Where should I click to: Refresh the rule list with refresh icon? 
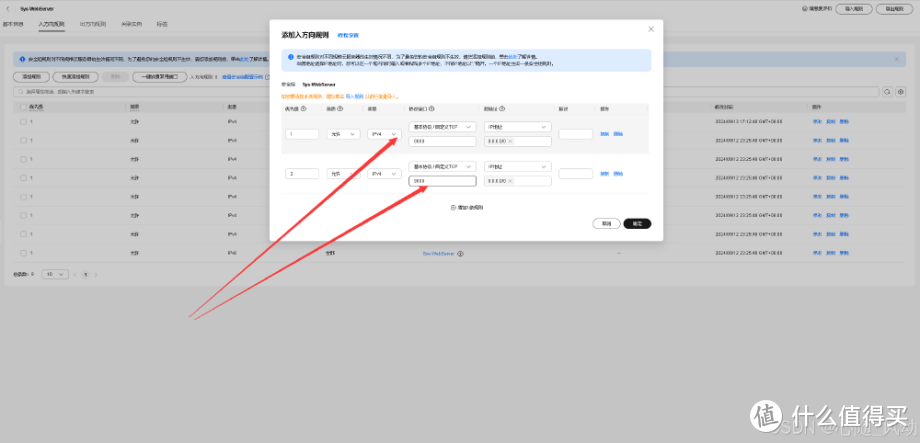(x=887, y=92)
